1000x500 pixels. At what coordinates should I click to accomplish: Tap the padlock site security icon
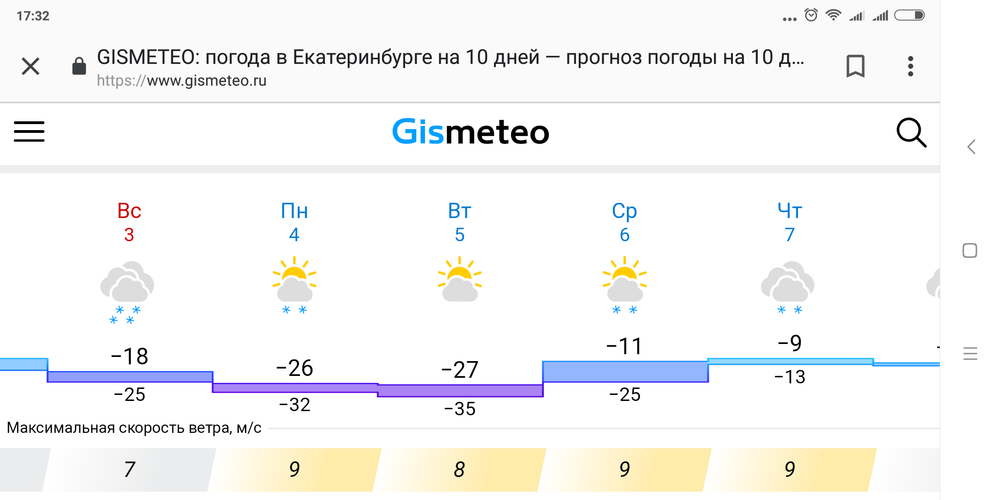[79, 66]
